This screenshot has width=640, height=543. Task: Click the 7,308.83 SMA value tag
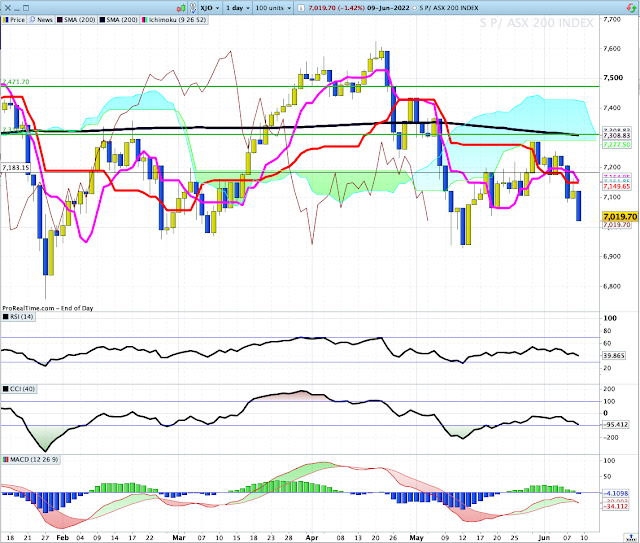pos(617,136)
